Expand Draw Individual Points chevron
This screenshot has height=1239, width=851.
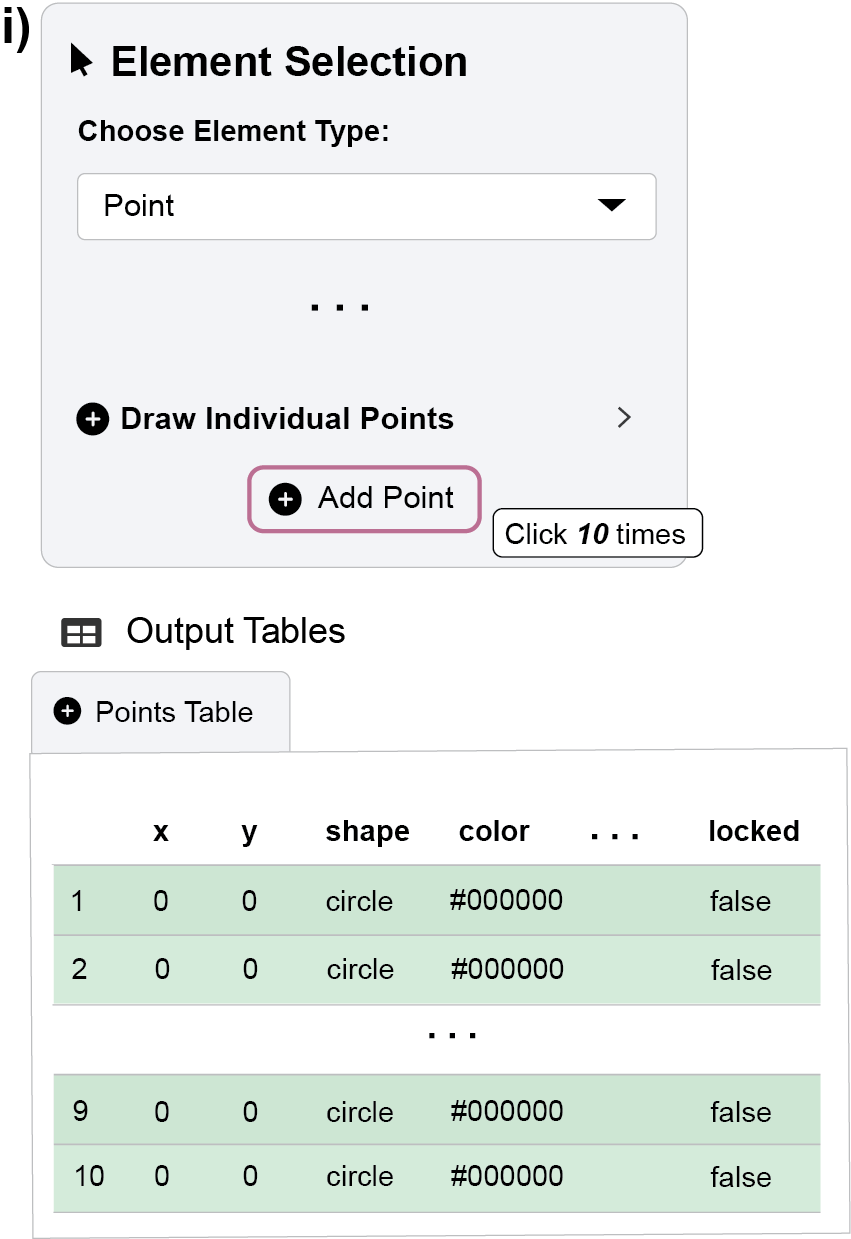pyautogui.click(x=624, y=418)
